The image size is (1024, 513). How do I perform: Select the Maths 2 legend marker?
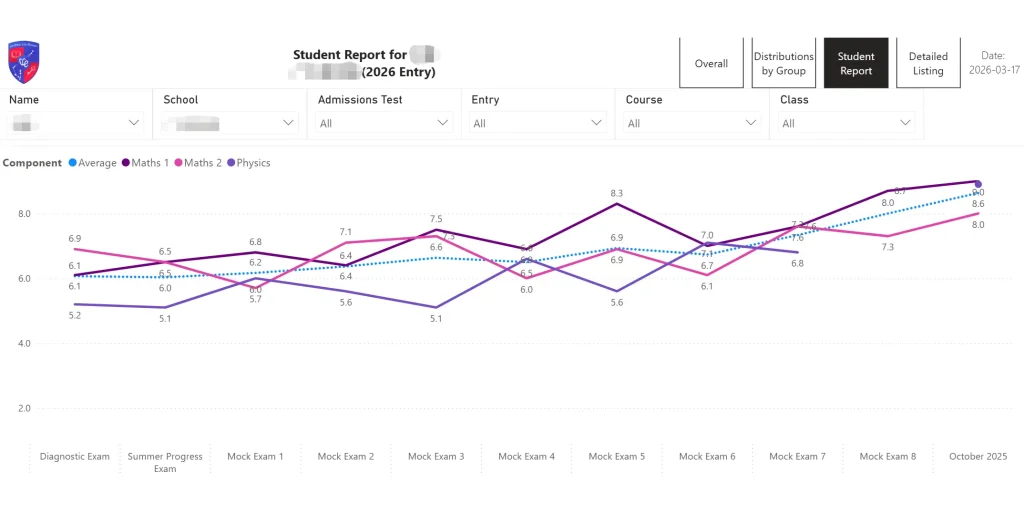pos(178,163)
